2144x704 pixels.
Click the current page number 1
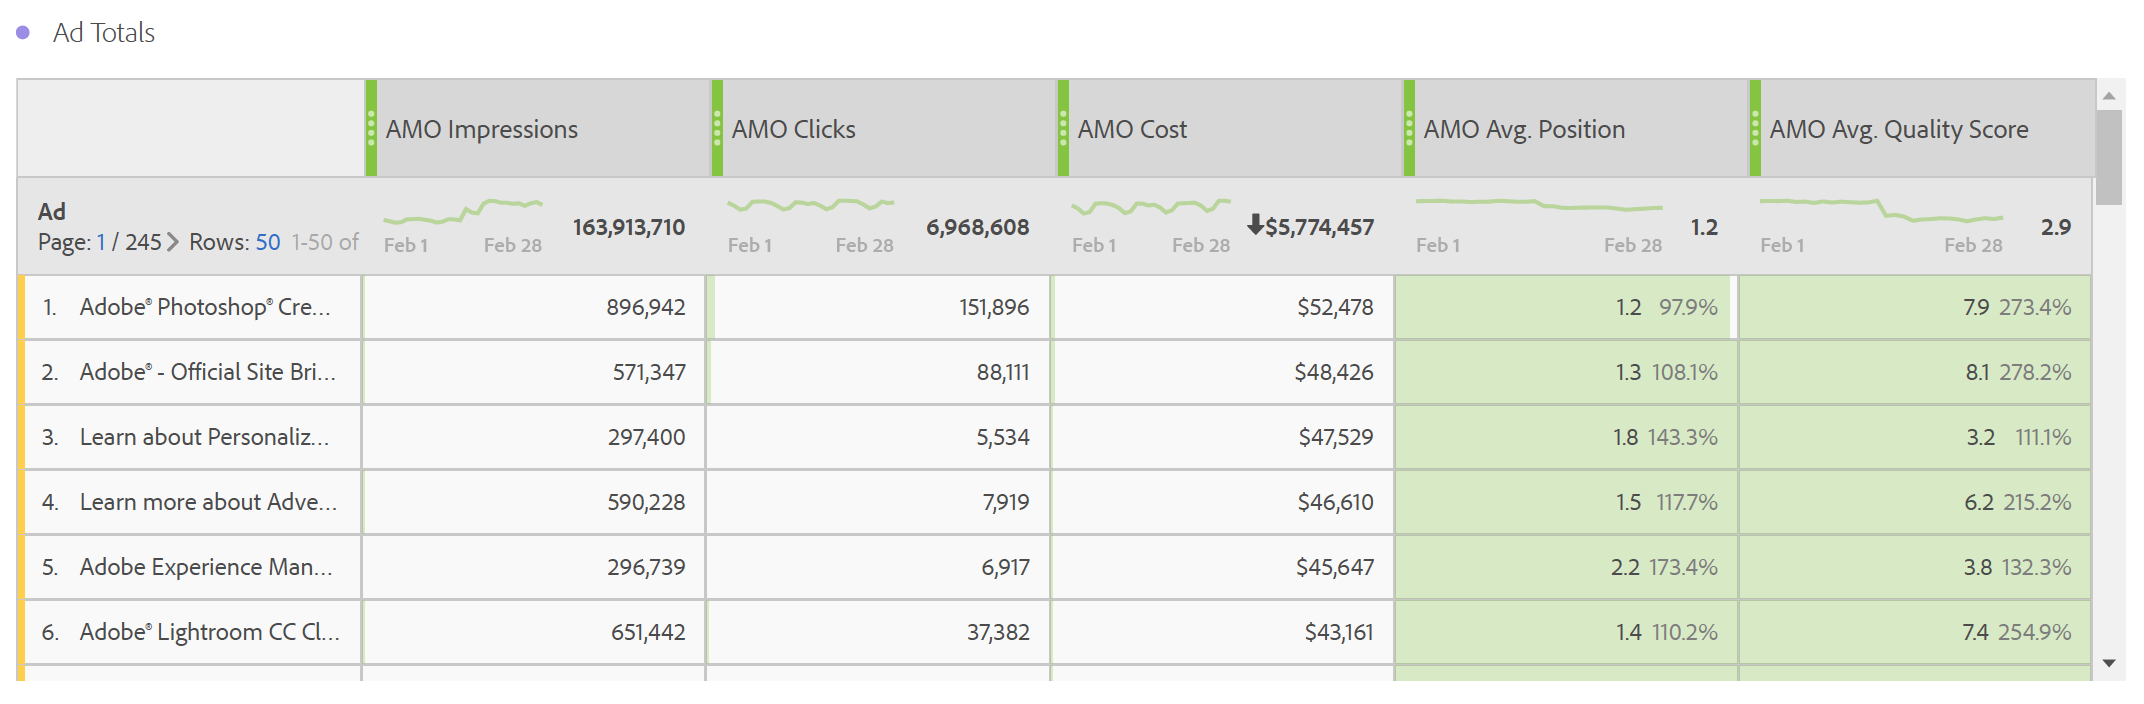coord(101,242)
